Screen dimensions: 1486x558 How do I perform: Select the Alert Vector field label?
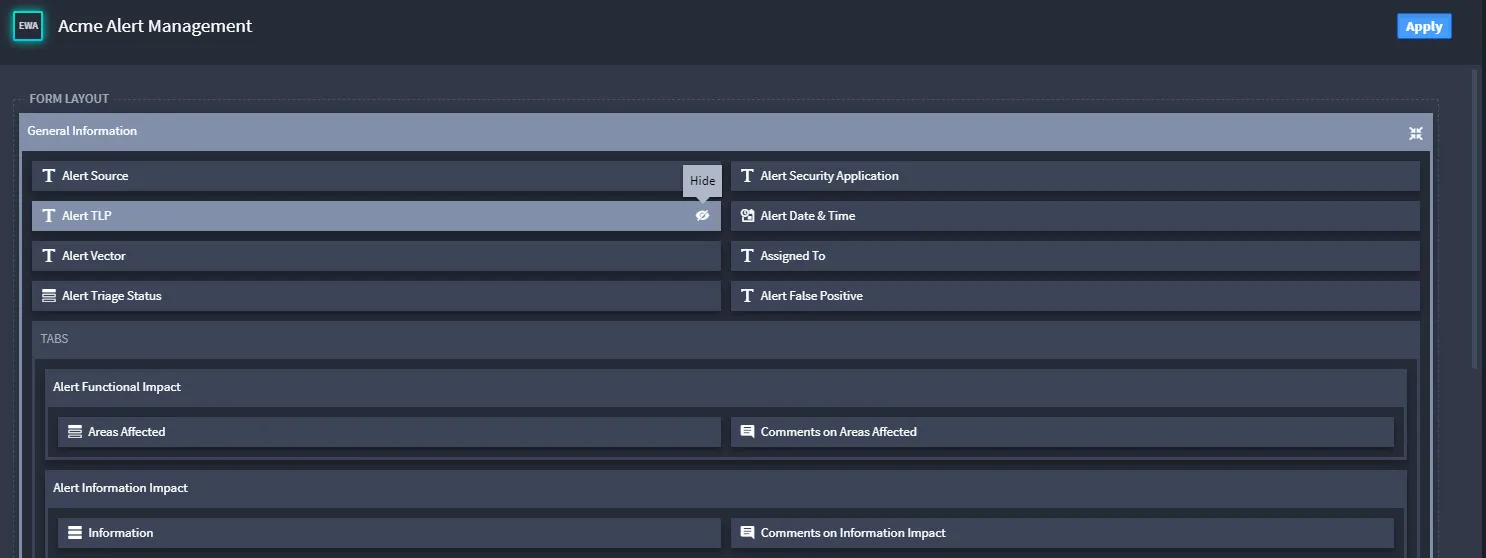click(94, 256)
